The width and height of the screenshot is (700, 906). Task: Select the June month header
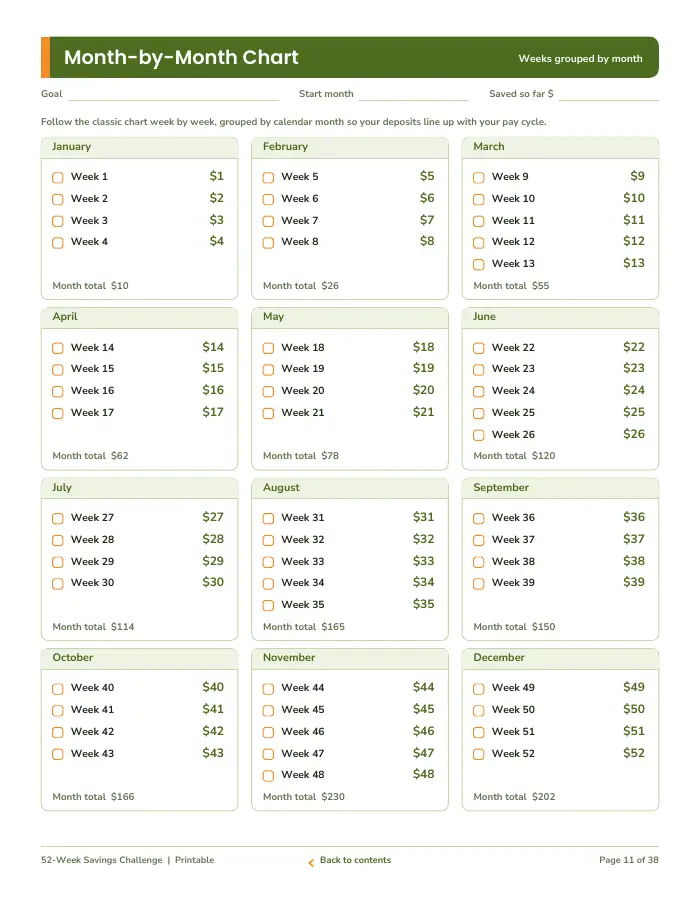(560, 317)
